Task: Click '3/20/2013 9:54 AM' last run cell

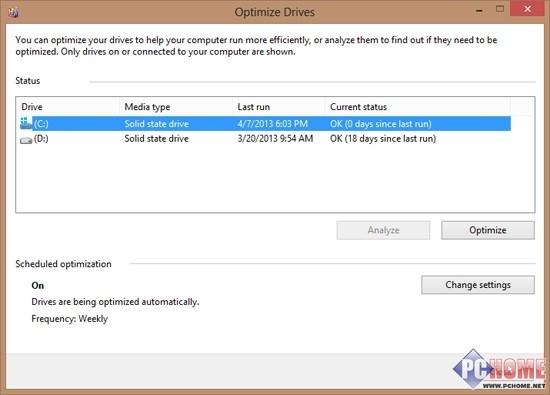Action: pyautogui.click(x=275, y=139)
